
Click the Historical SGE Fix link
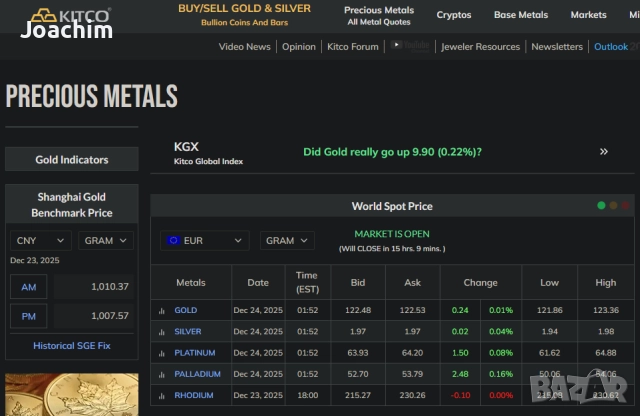[72, 346]
